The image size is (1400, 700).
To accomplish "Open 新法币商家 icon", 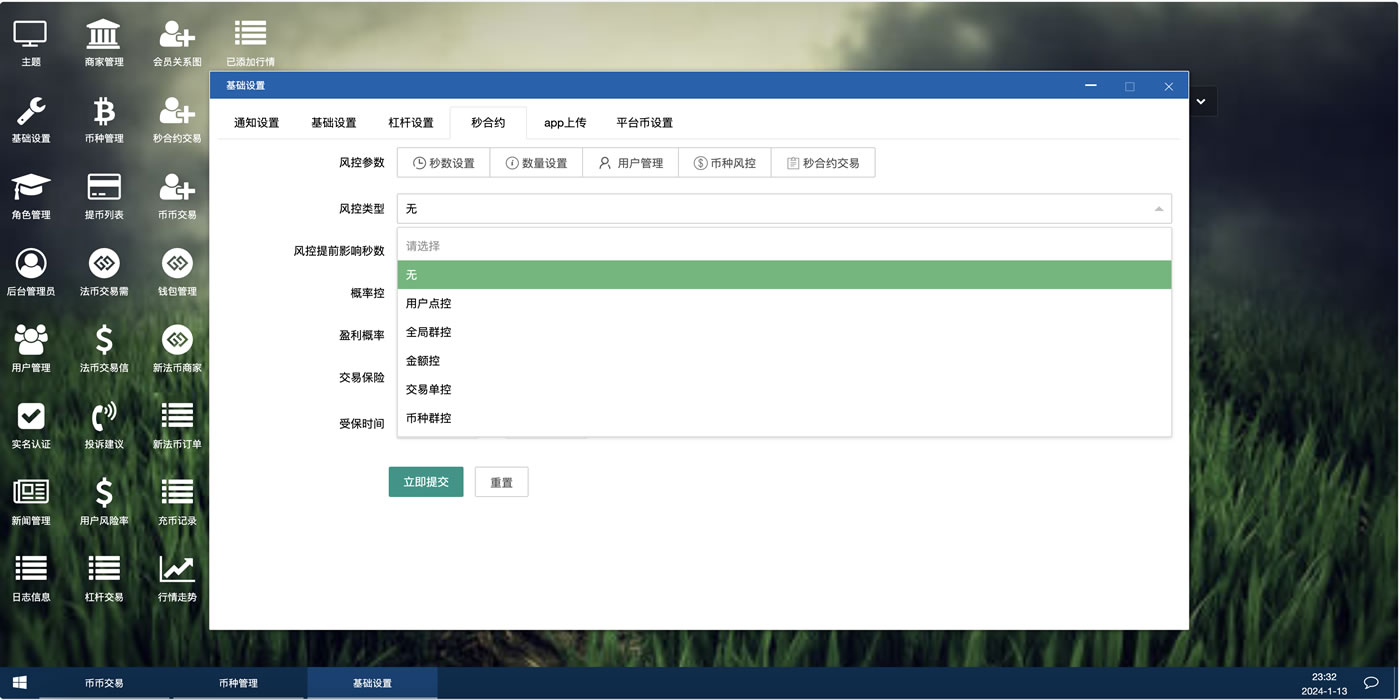I will [x=177, y=349].
